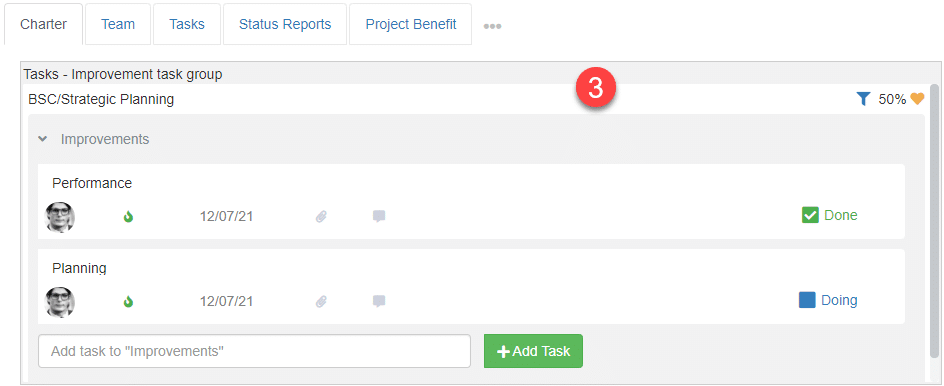Click the Planning task priority flame icon
944x386 pixels.
128,301
